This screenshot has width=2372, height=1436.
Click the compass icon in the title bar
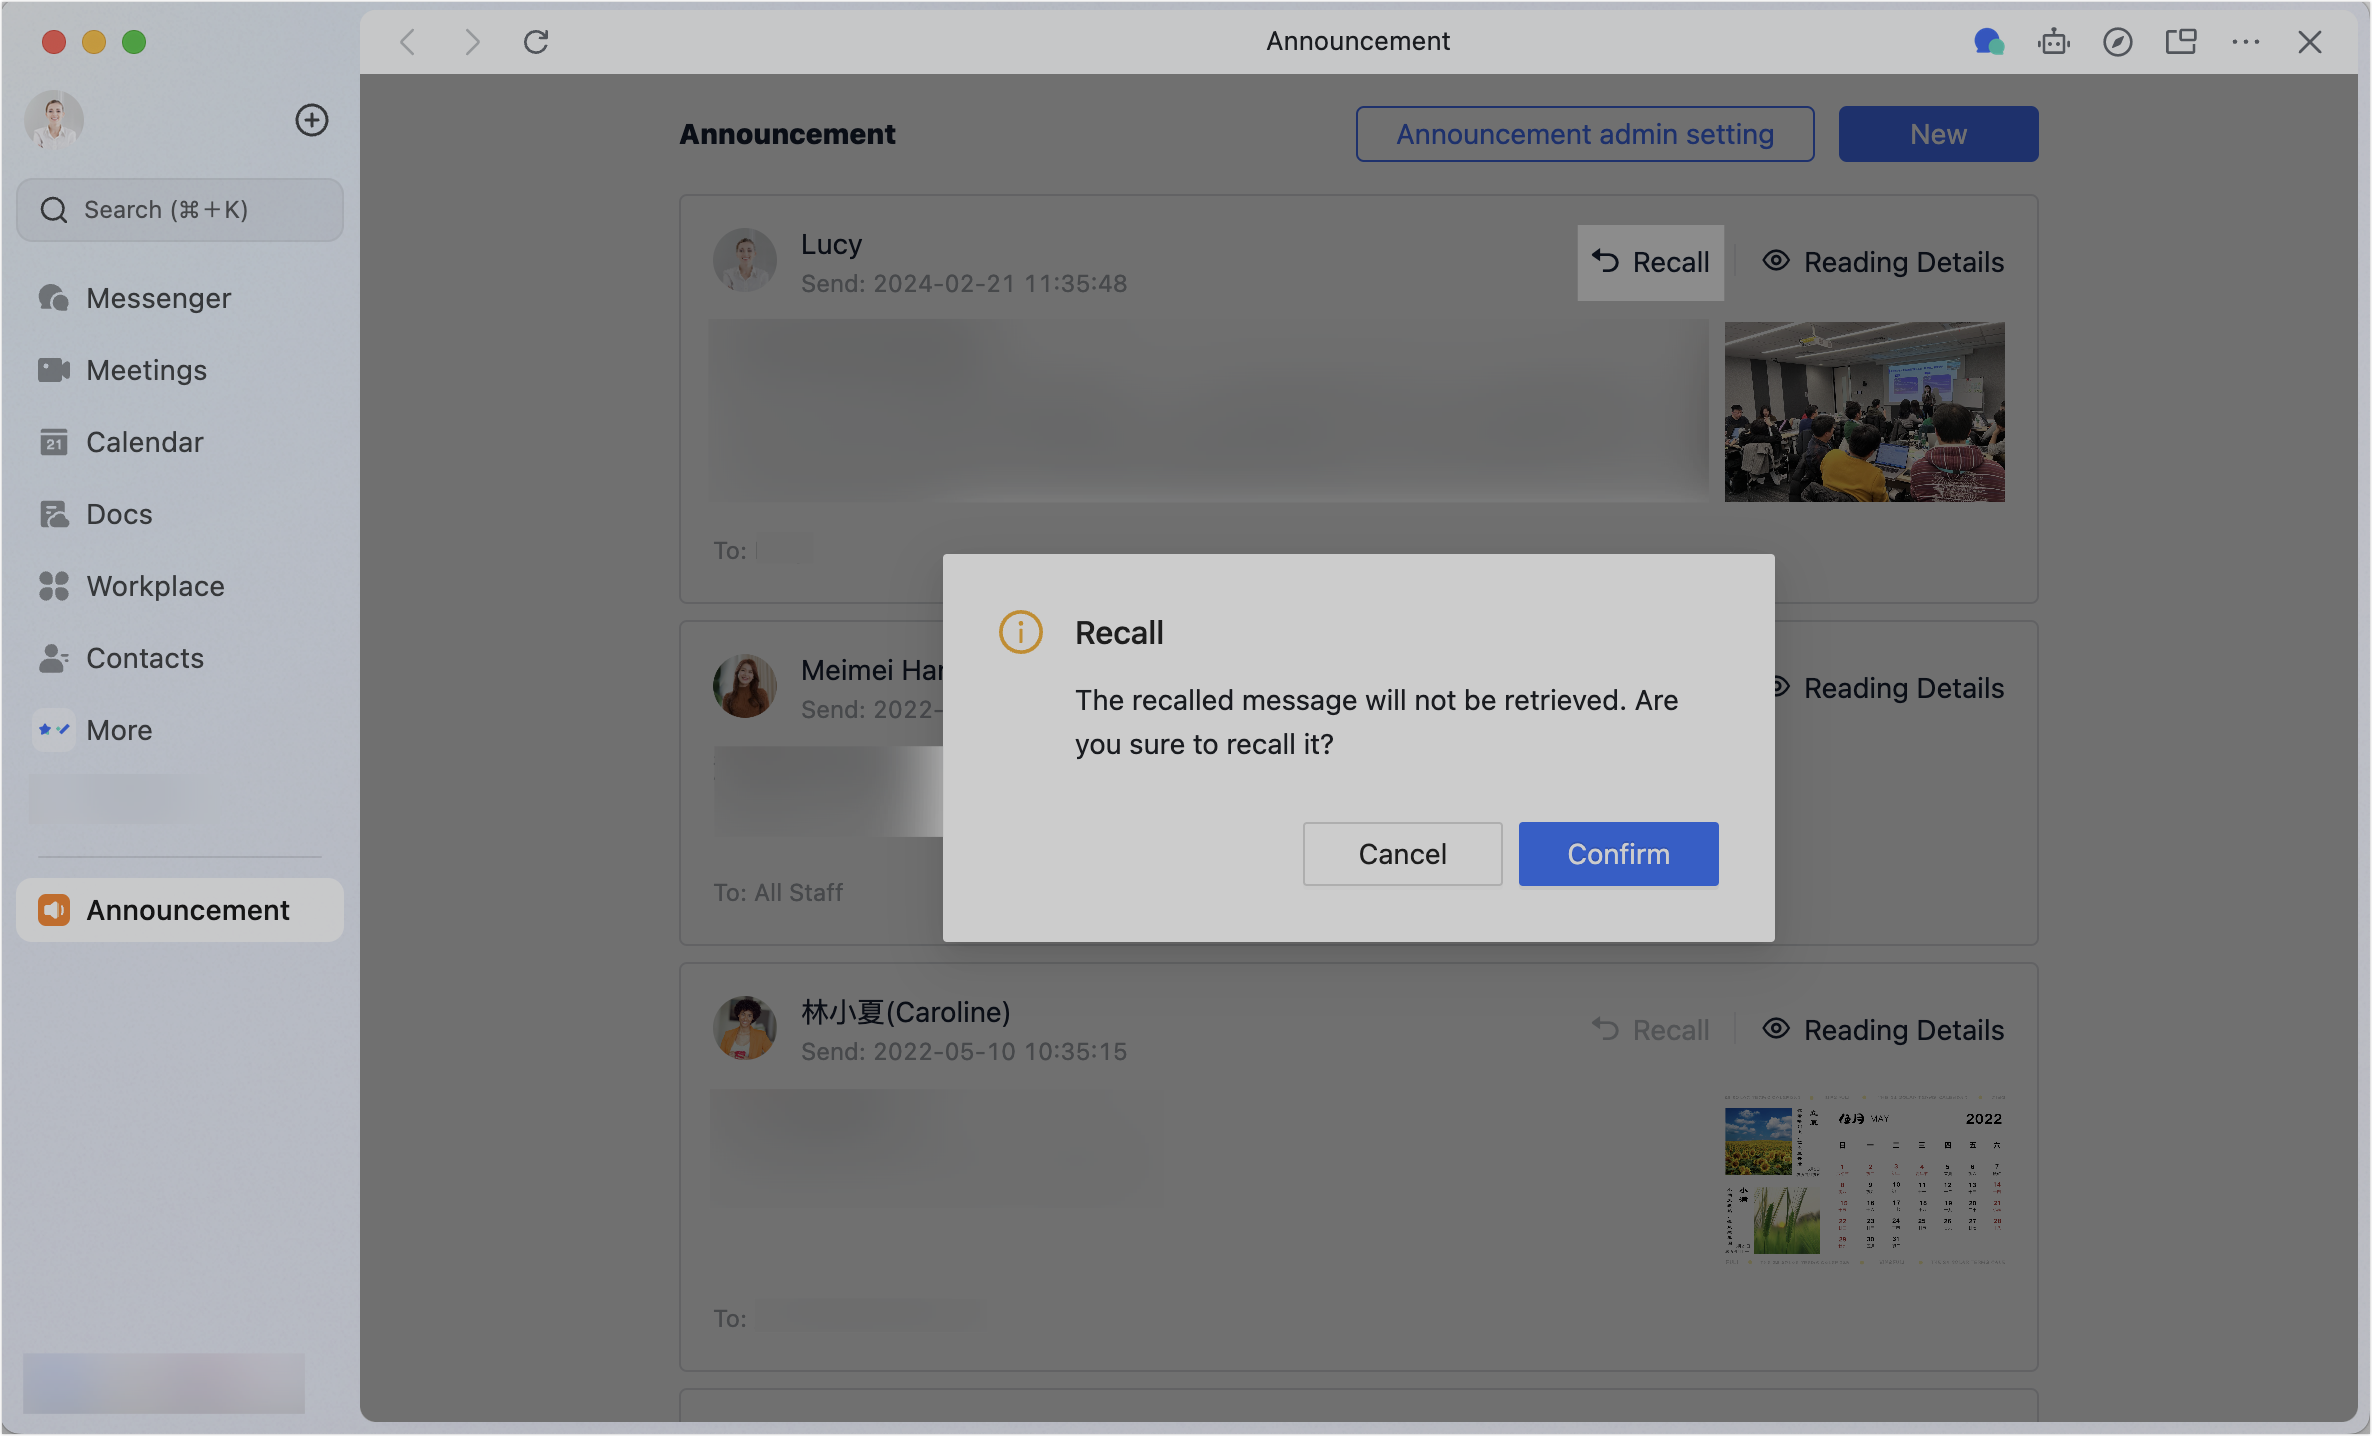point(2118,42)
